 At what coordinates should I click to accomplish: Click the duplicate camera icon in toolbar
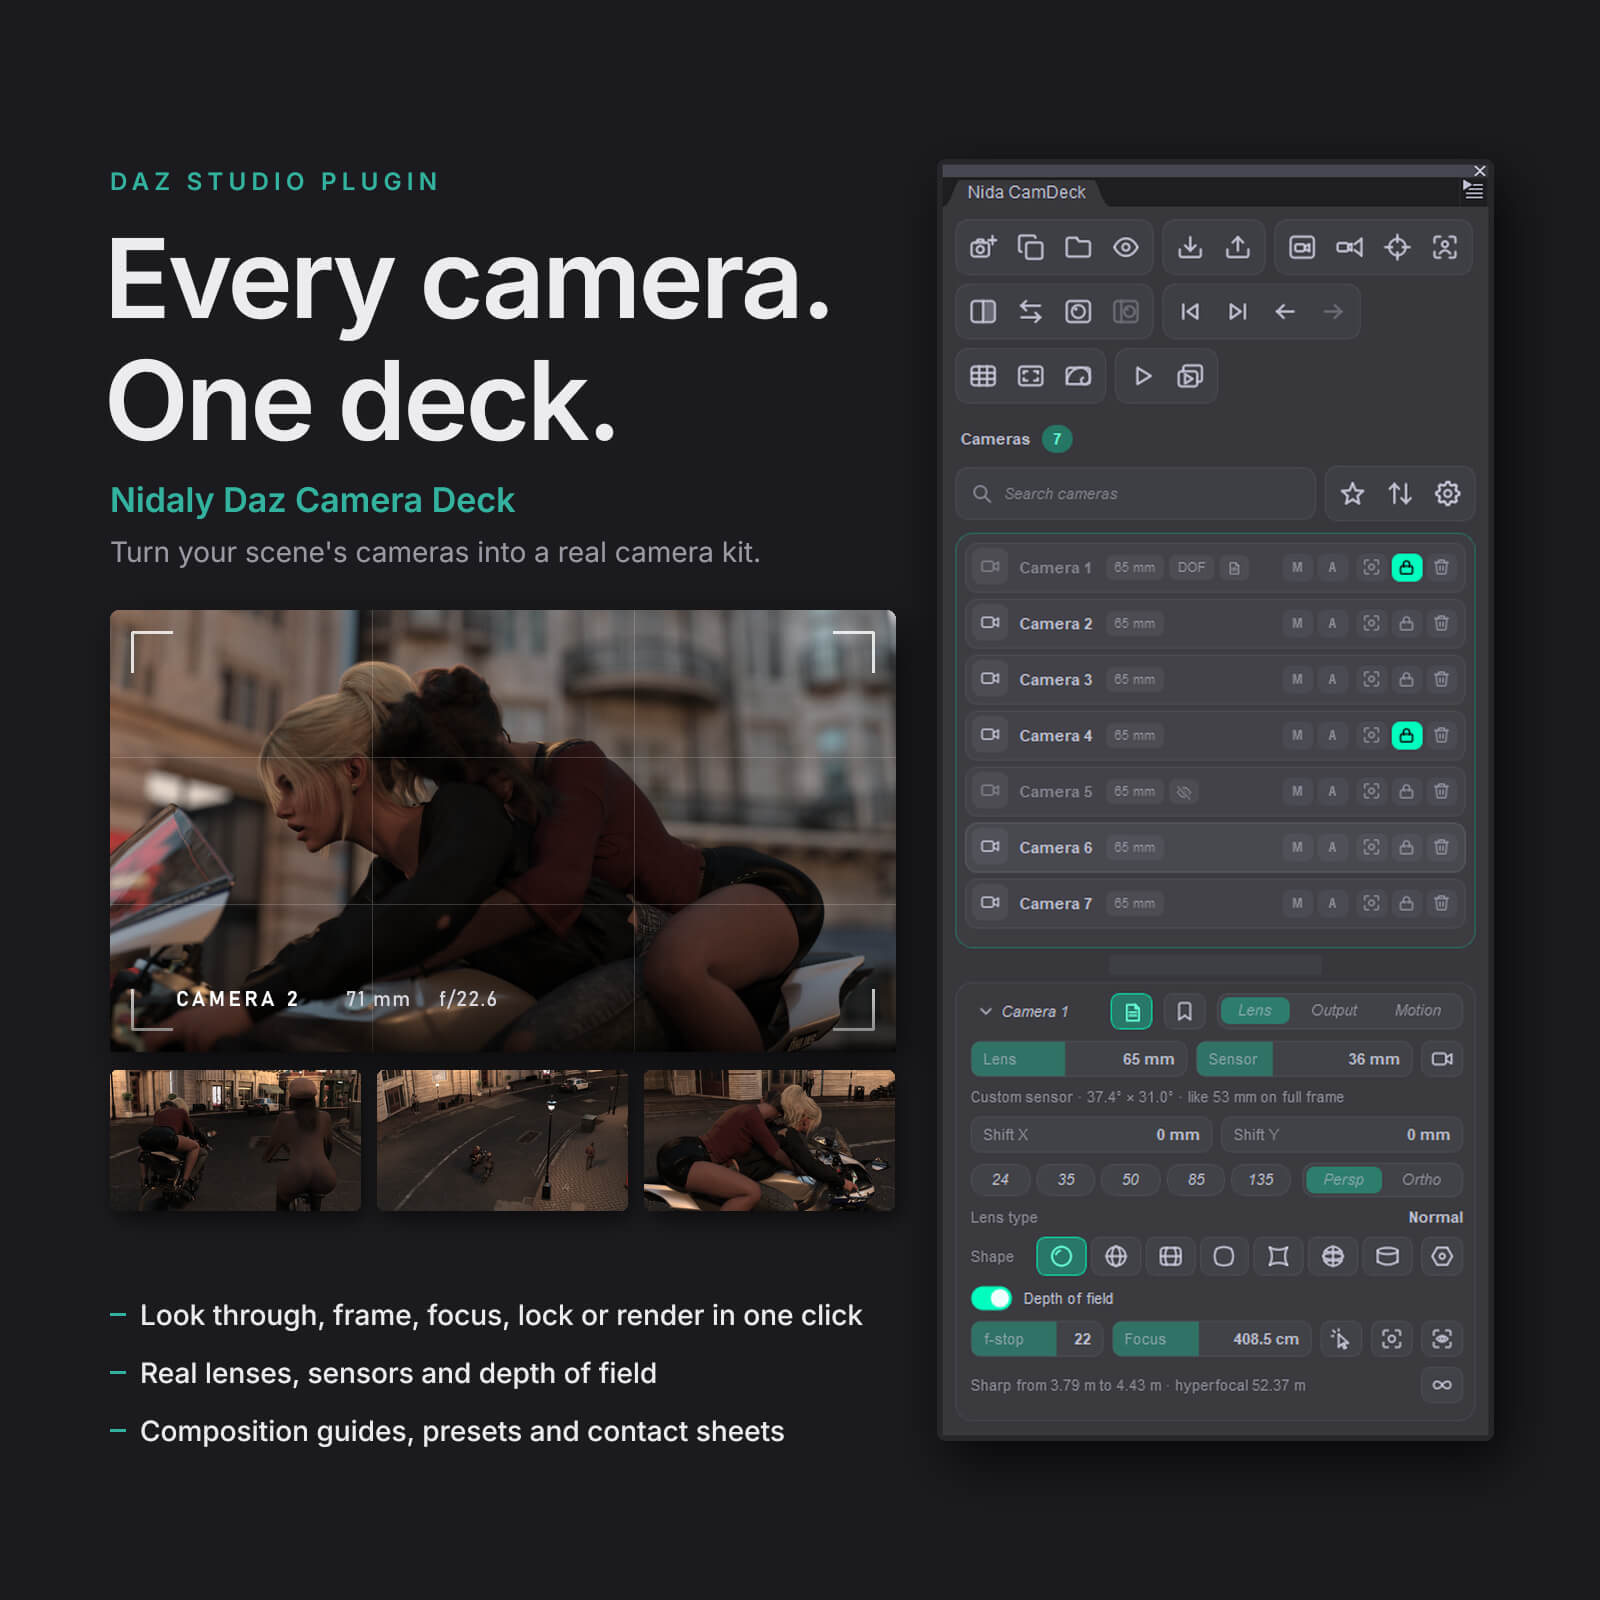click(1030, 247)
